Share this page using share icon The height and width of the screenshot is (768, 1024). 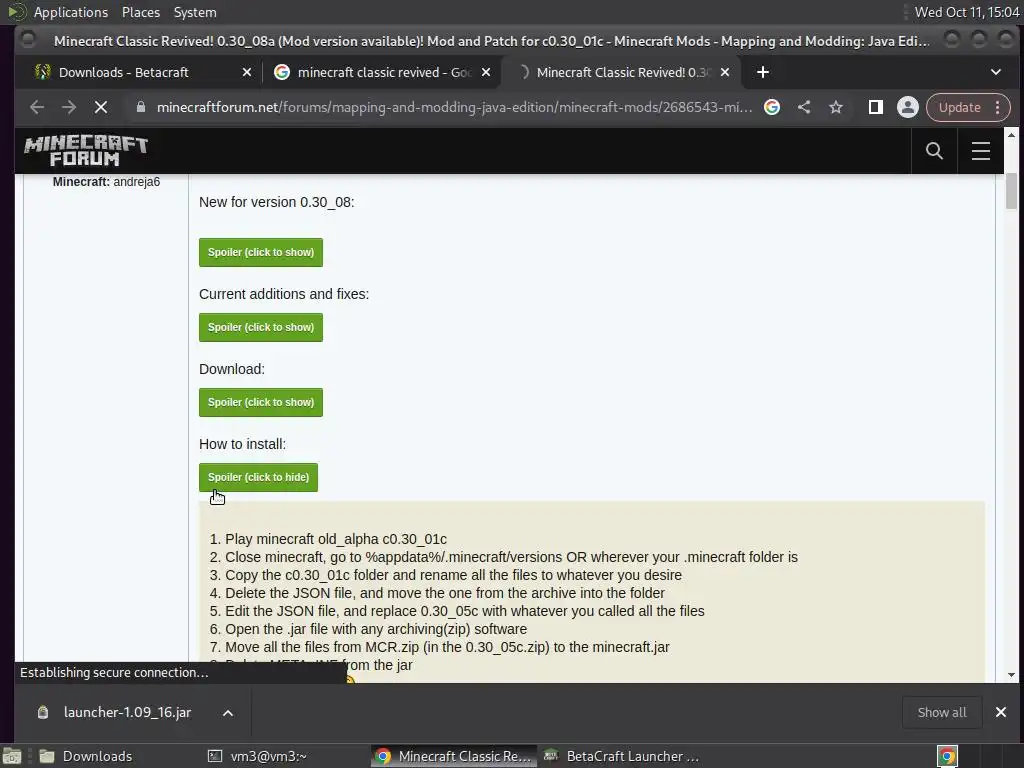click(x=804, y=107)
